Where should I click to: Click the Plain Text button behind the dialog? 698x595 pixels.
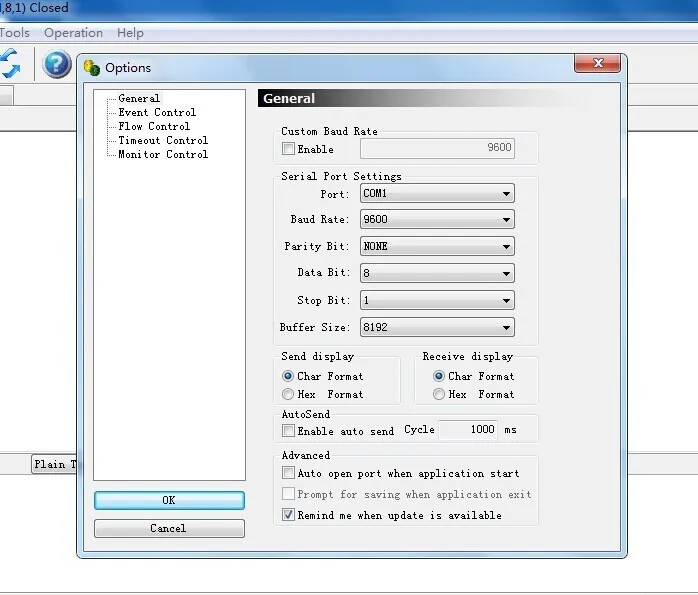54,464
